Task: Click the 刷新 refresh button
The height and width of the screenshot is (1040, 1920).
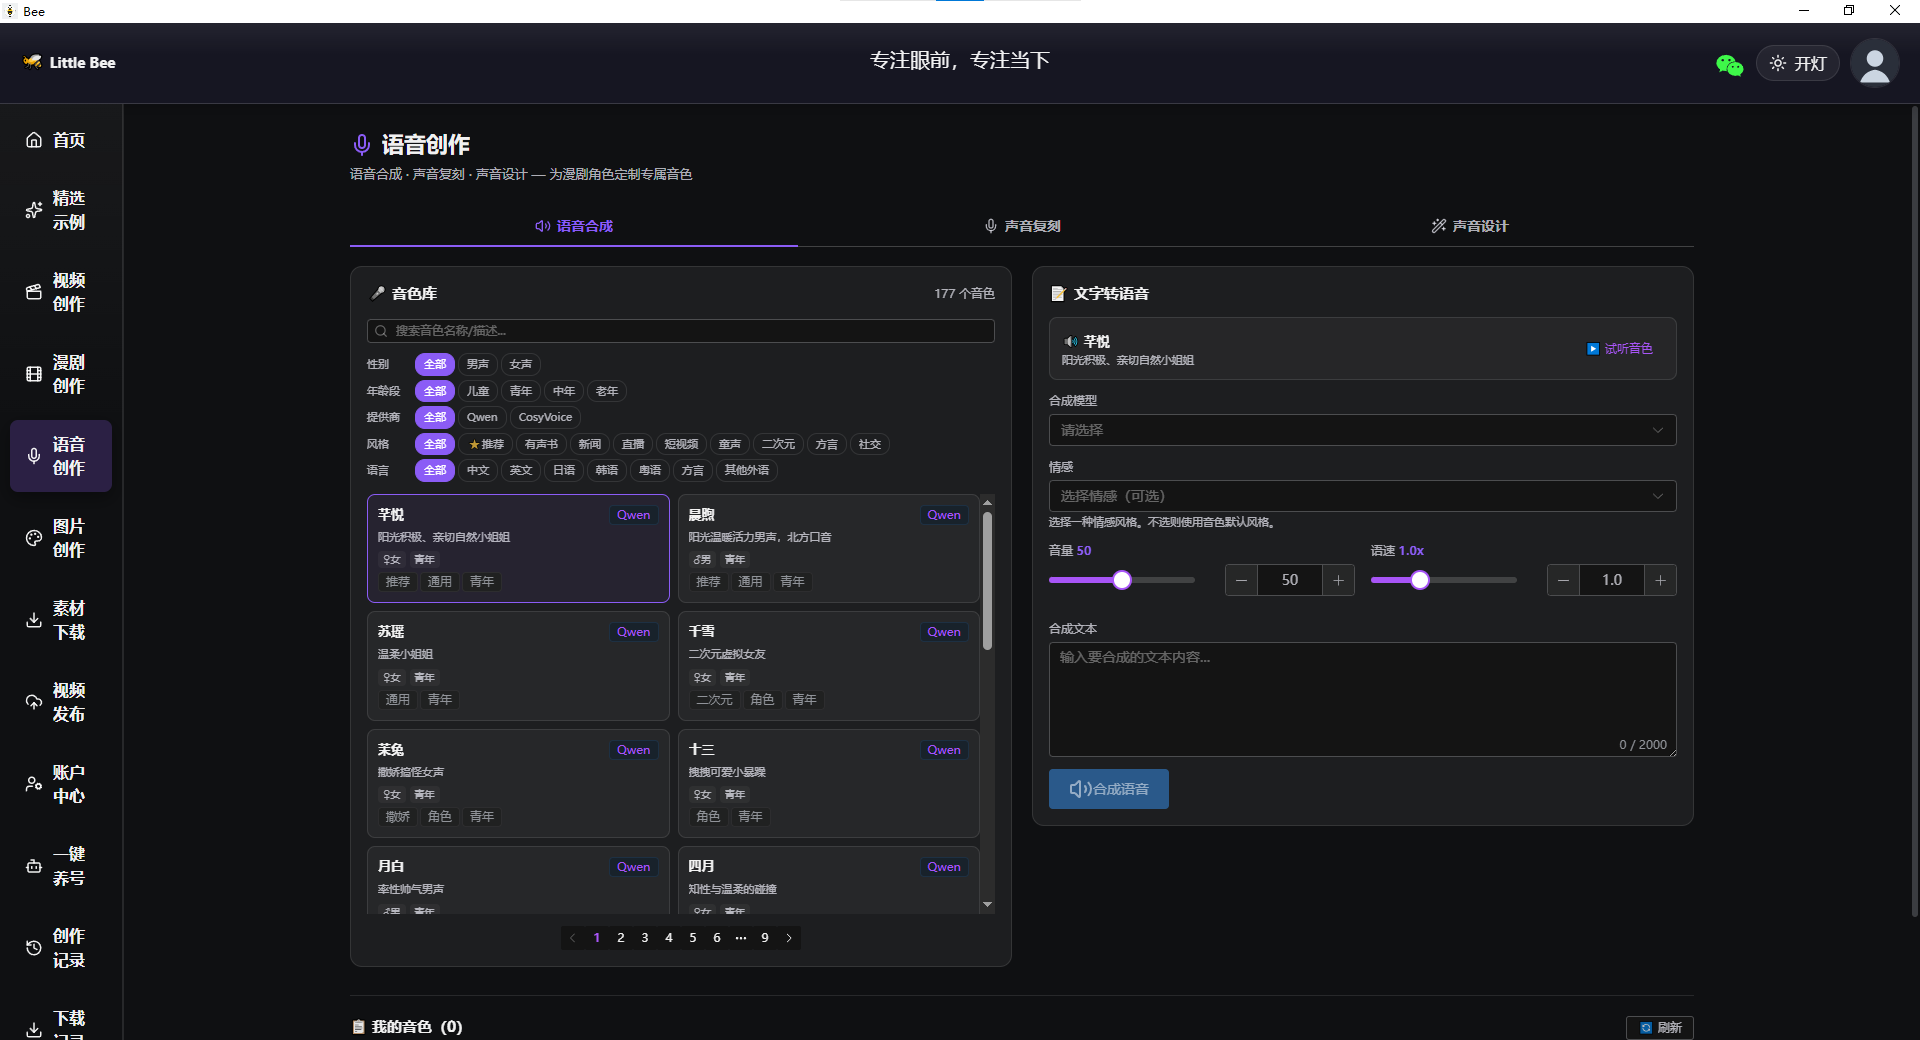Action: pos(1659,1027)
